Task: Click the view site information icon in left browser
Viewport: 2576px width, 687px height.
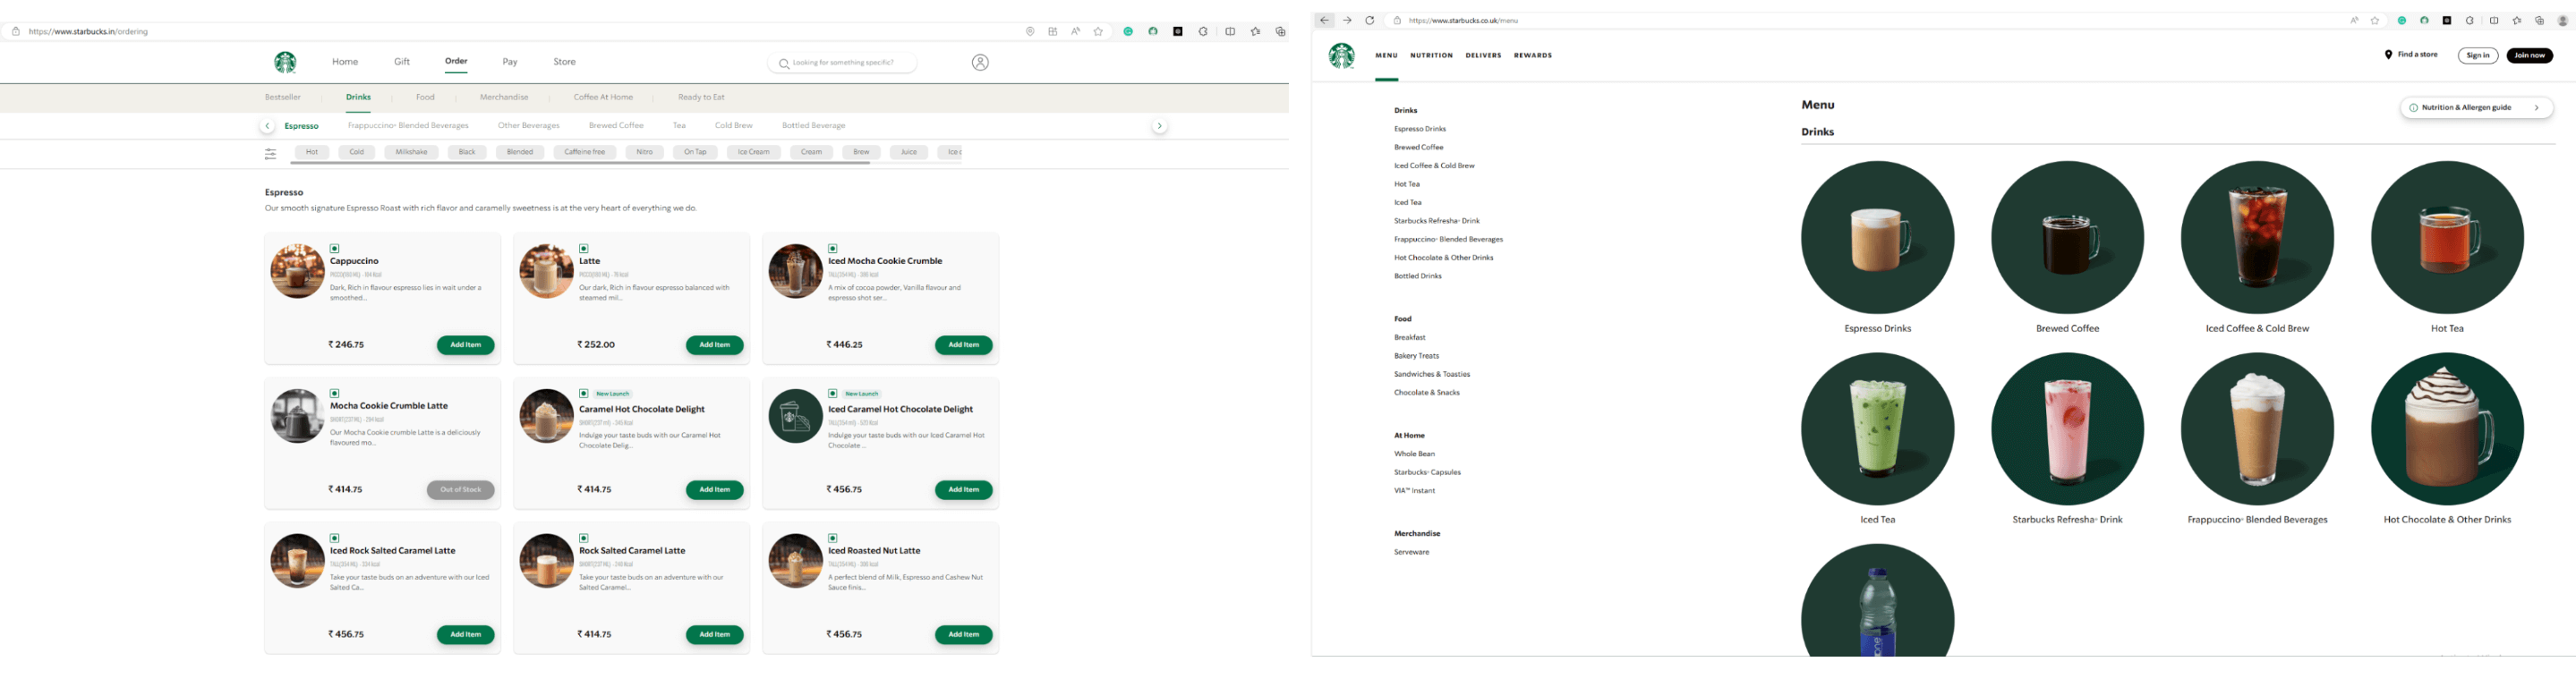Action: click(16, 32)
